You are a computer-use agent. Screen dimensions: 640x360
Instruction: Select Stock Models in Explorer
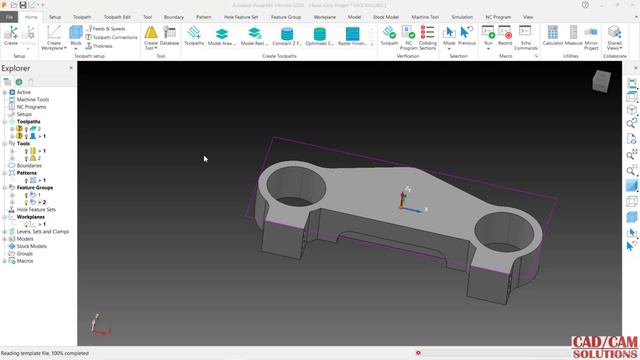click(x=31, y=247)
